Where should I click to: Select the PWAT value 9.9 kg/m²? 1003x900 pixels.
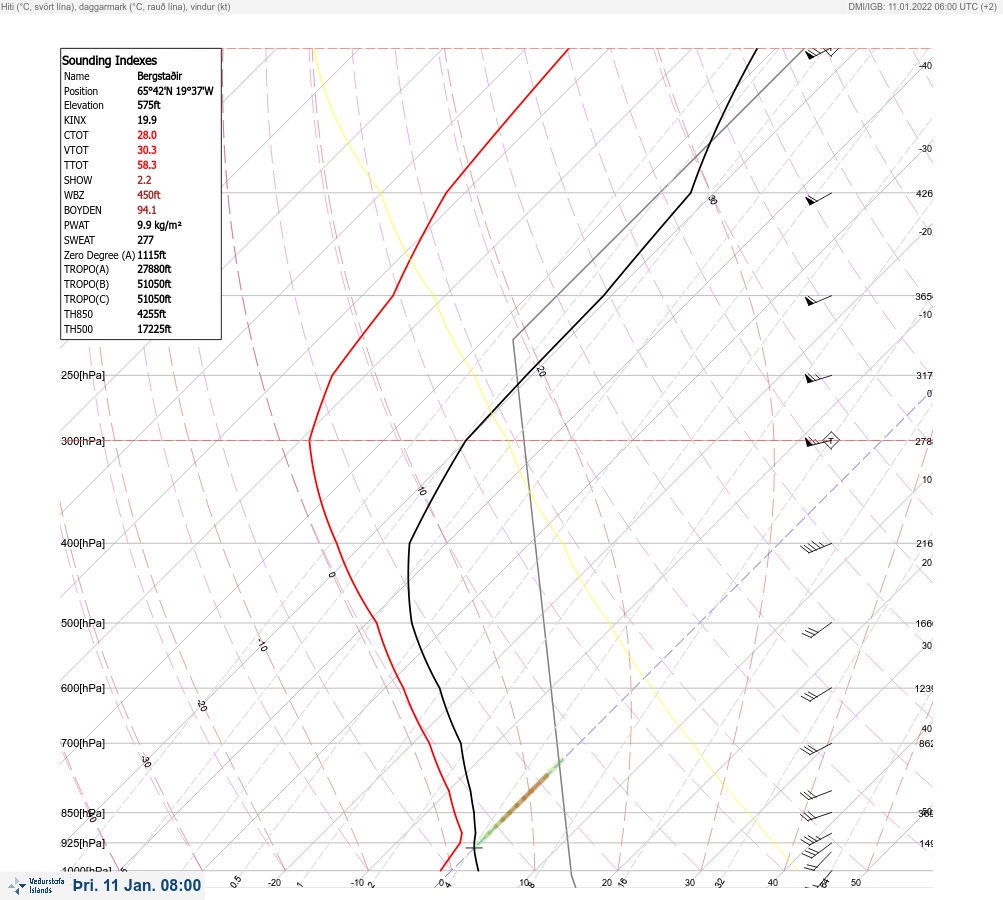click(x=159, y=225)
